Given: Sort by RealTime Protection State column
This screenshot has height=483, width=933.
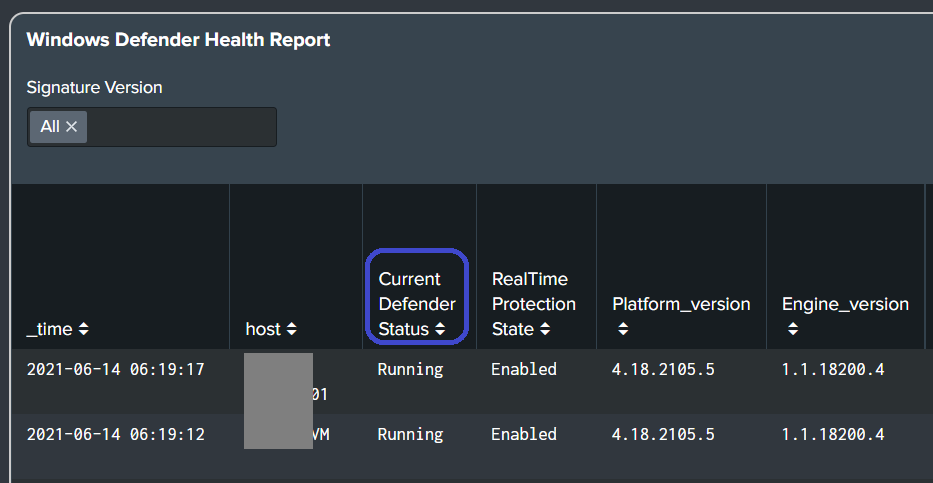Looking at the screenshot, I should (x=545, y=329).
